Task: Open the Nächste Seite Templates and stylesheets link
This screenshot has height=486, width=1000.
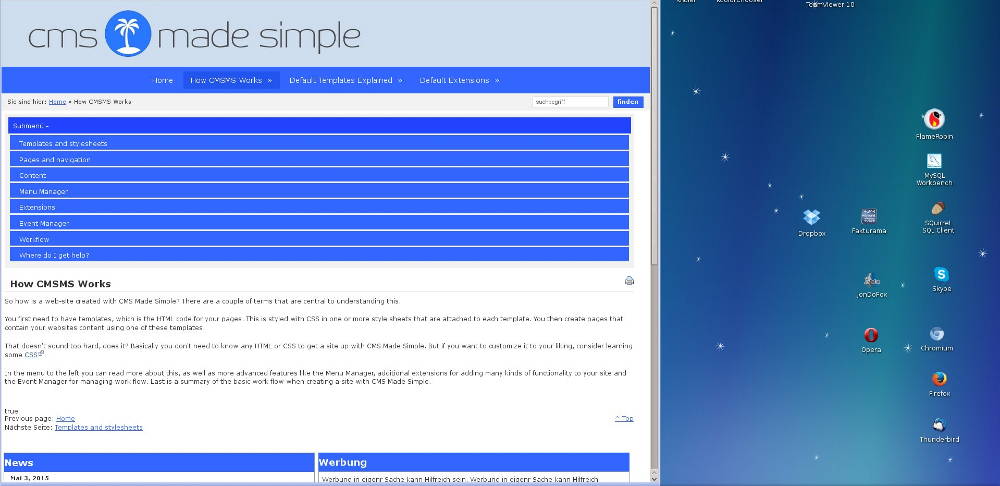Action: pyautogui.click(x=99, y=427)
